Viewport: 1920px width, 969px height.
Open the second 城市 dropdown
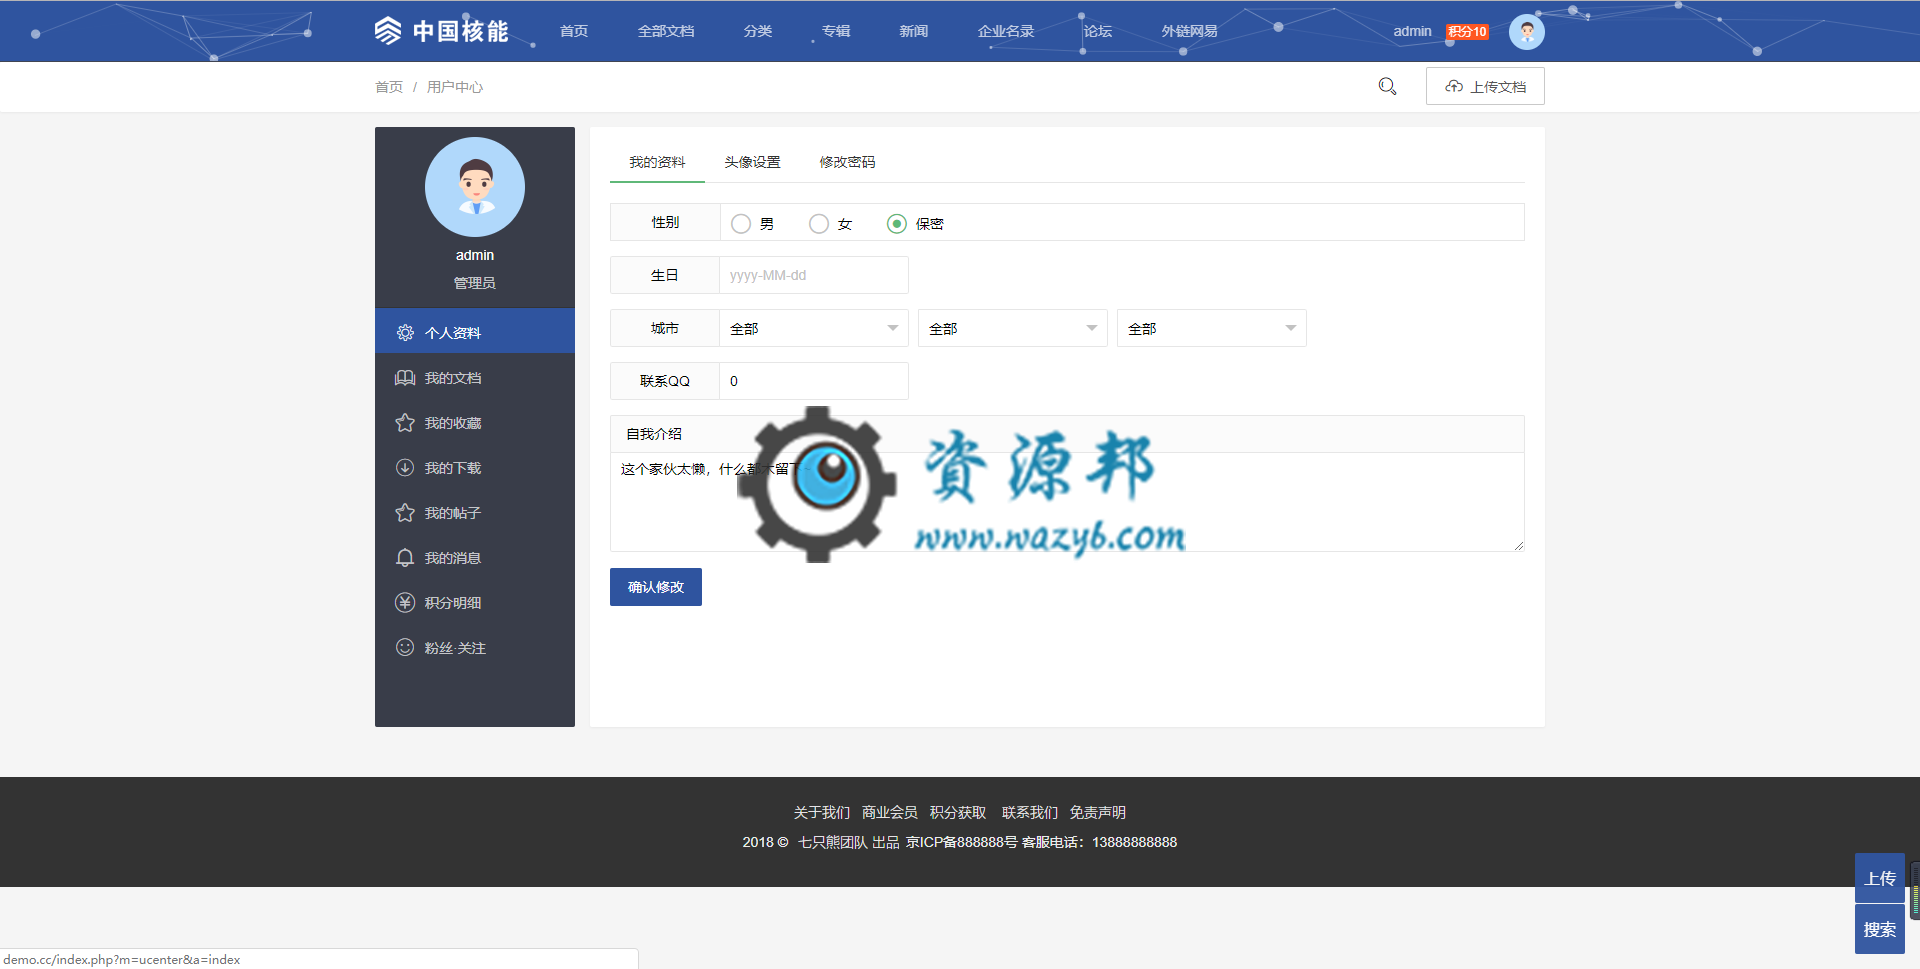click(1013, 328)
